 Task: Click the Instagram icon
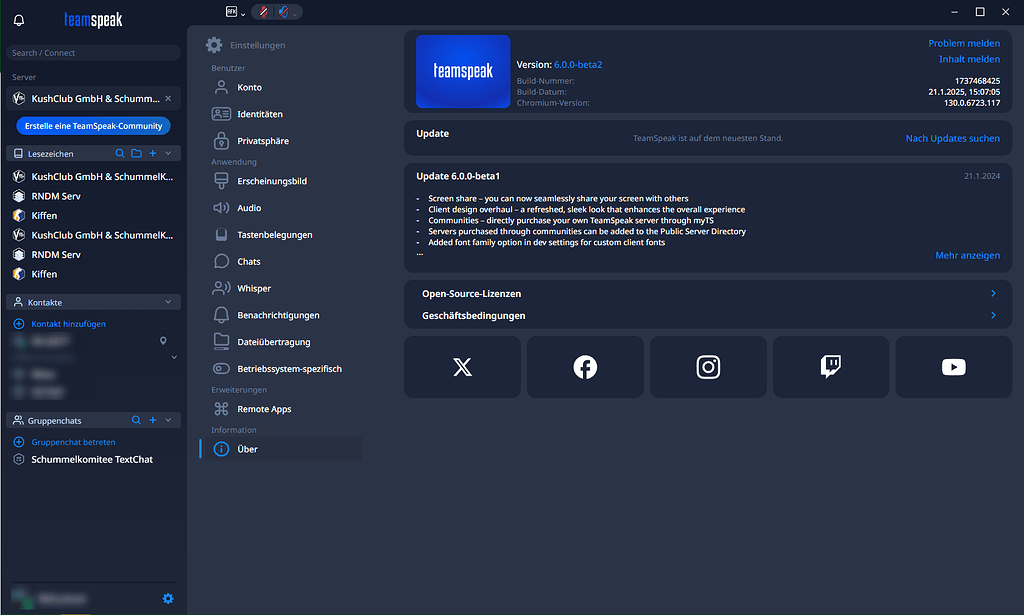tap(708, 366)
